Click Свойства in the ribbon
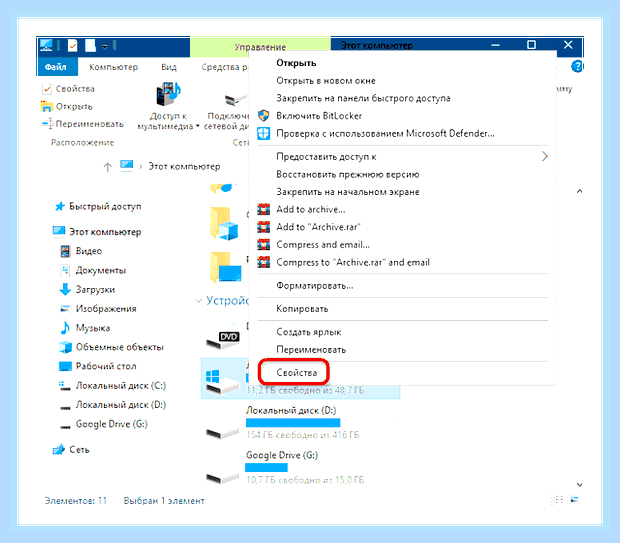 (x=68, y=89)
